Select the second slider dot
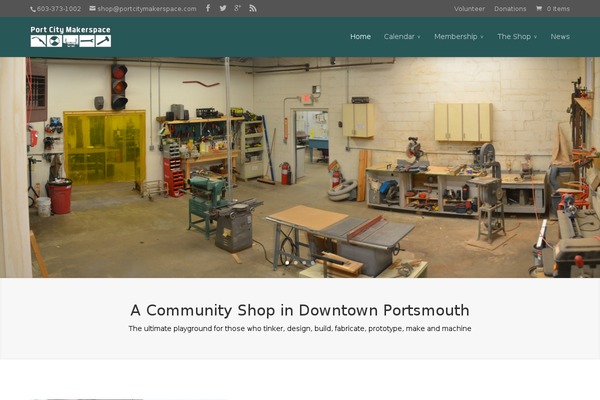 coord(296,262)
